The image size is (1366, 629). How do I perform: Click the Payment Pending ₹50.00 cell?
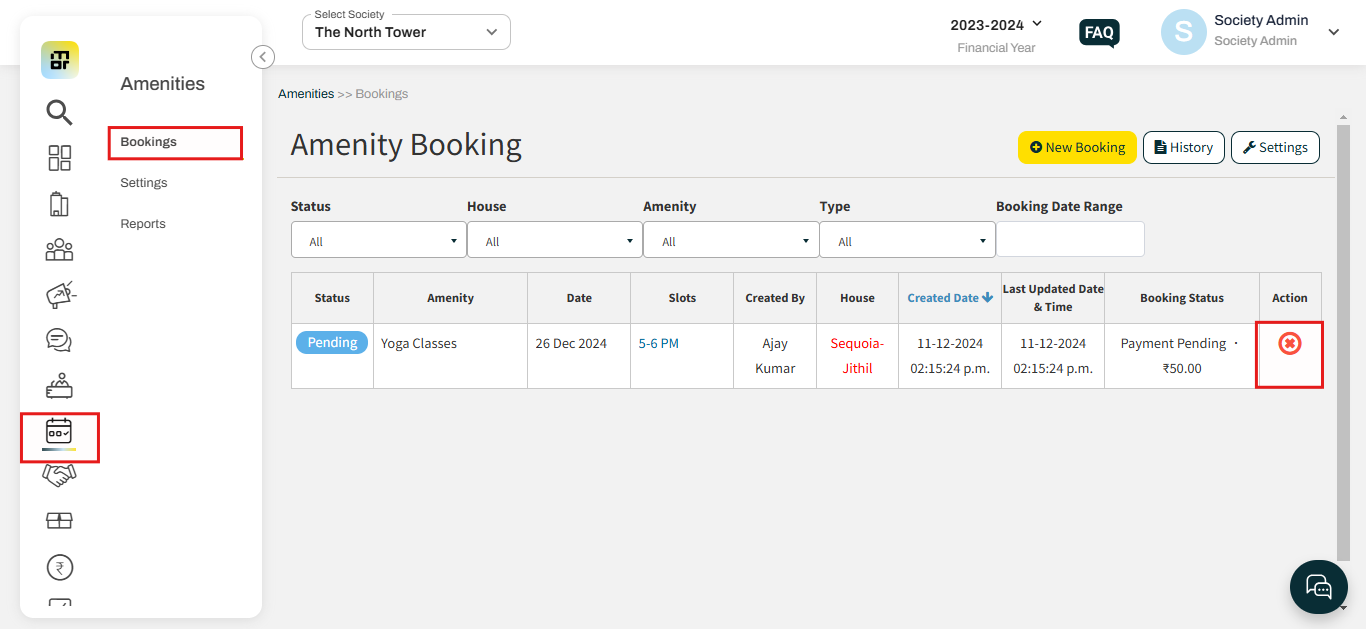[1182, 356]
